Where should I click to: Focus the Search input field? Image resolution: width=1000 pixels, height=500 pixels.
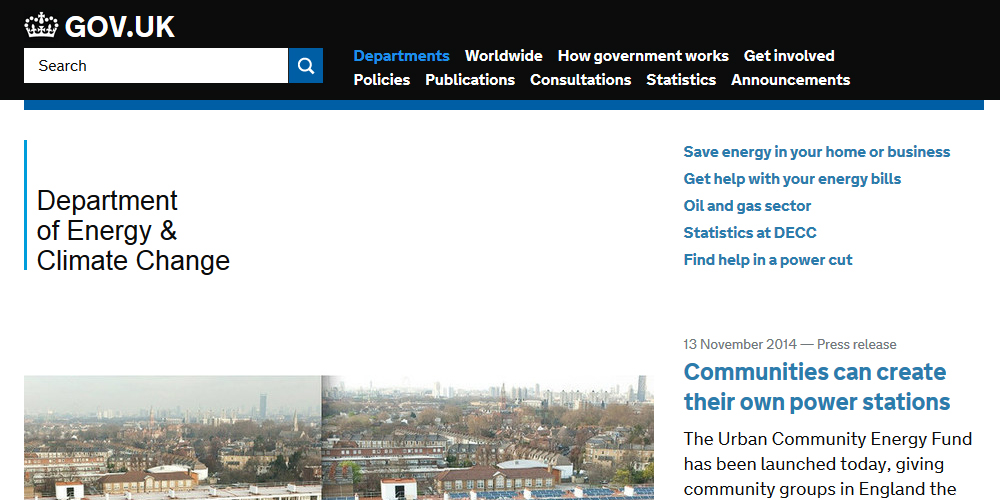pos(156,66)
